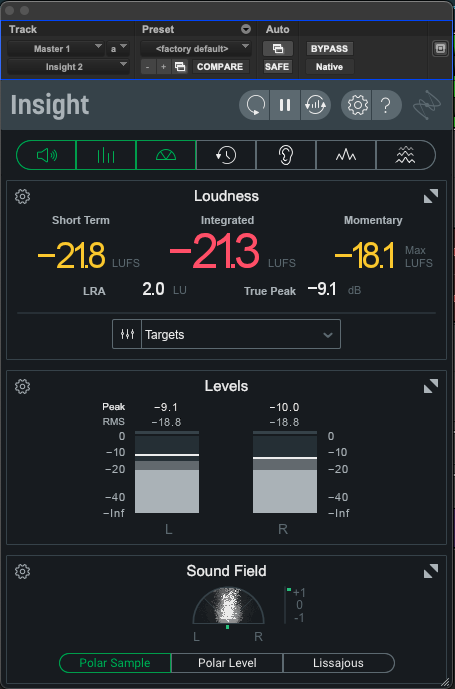Click the Sound Field polar vectorscope display
This screenshot has height=689, width=455.
pyautogui.click(x=228, y=606)
